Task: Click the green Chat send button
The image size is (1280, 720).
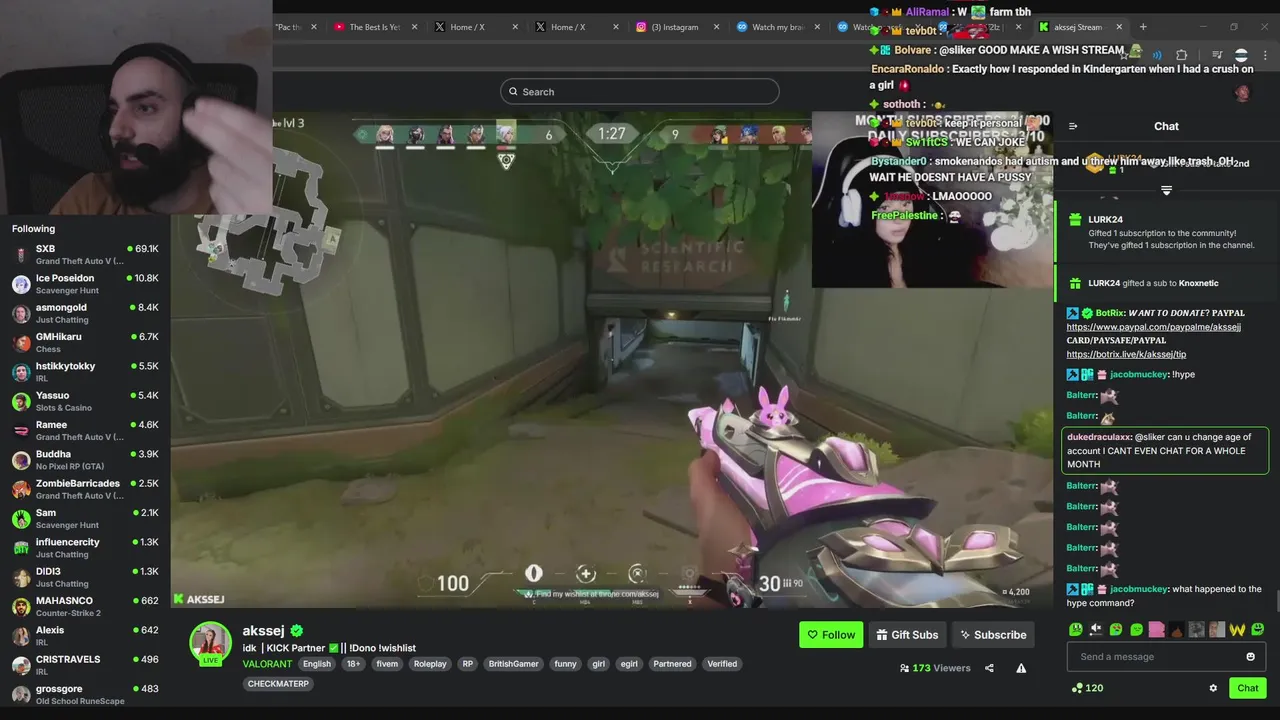Action: pos(1248,688)
